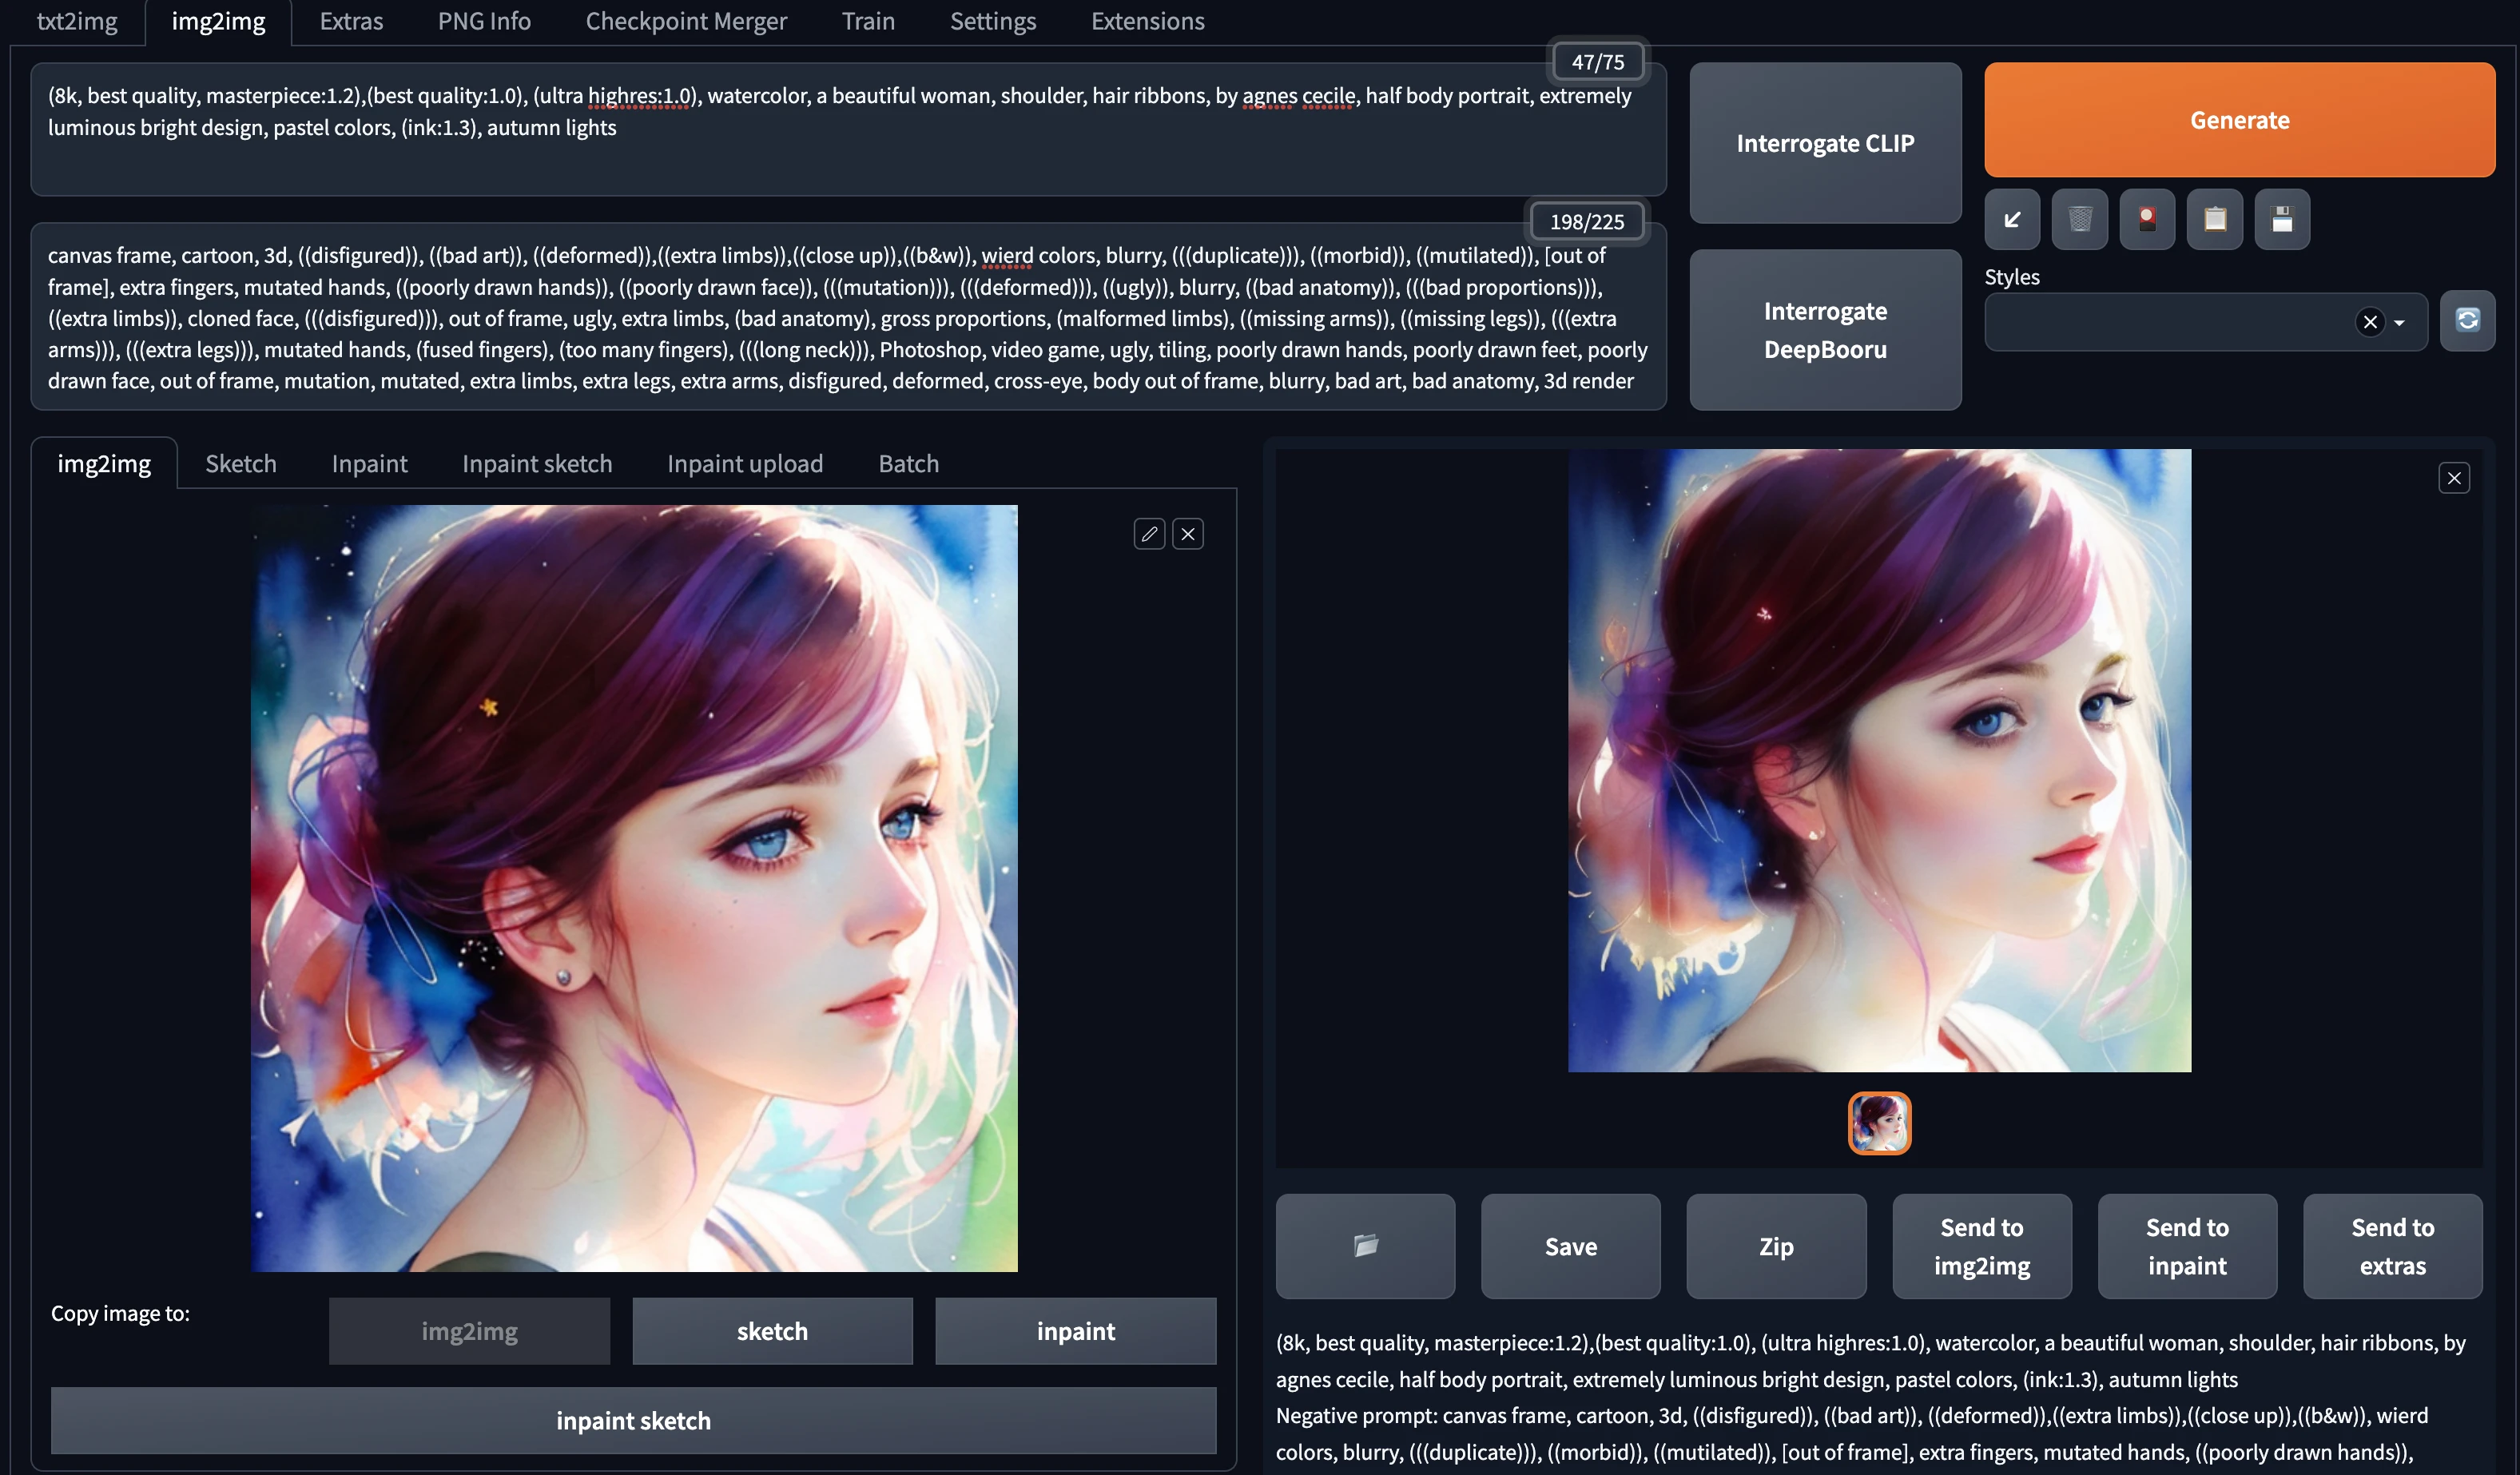Refresh the styles list

2467,320
